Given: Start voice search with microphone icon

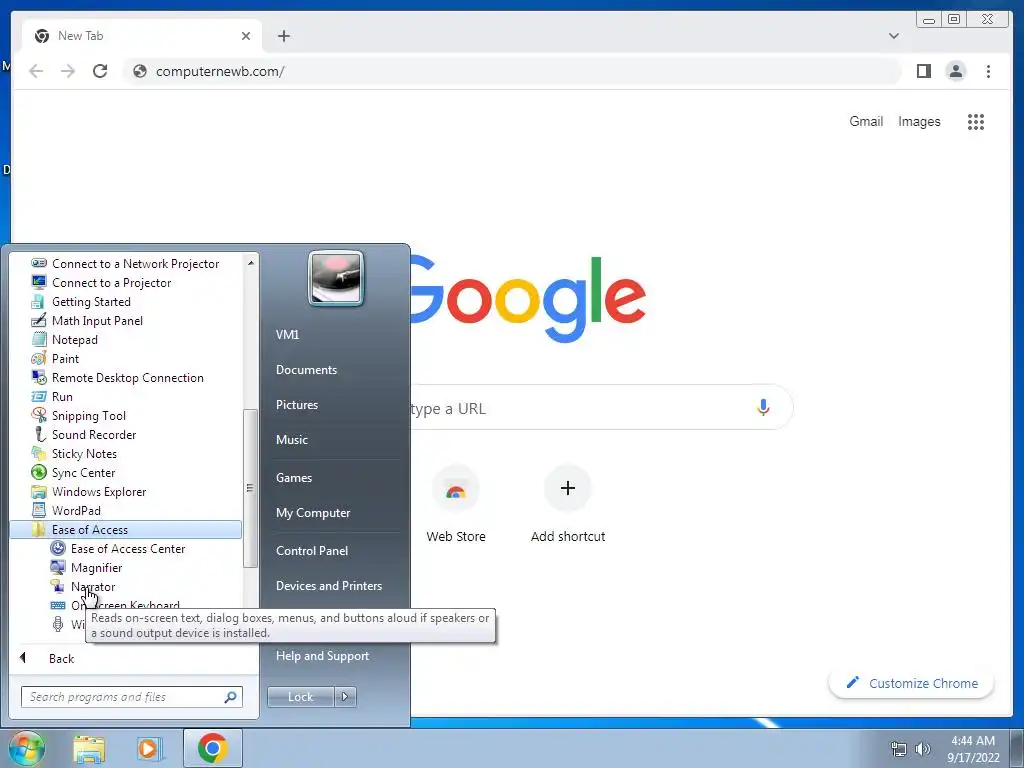Looking at the screenshot, I should tap(762, 408).
